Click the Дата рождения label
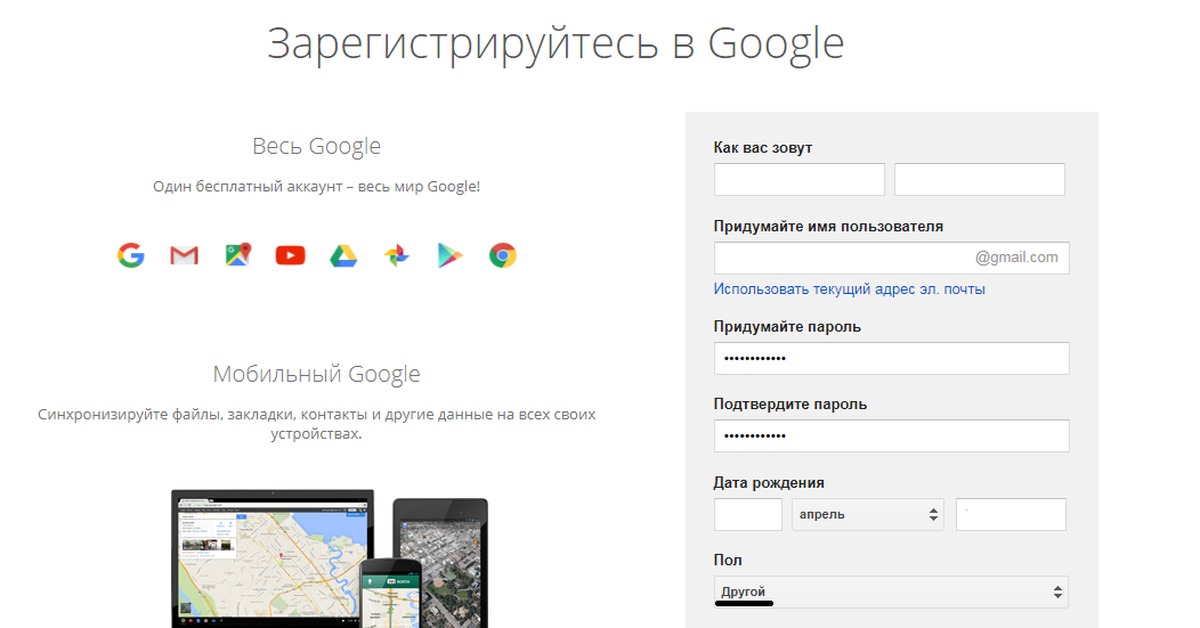The height and width of the screenshot is (628, 1200). (x=769, y=482)
